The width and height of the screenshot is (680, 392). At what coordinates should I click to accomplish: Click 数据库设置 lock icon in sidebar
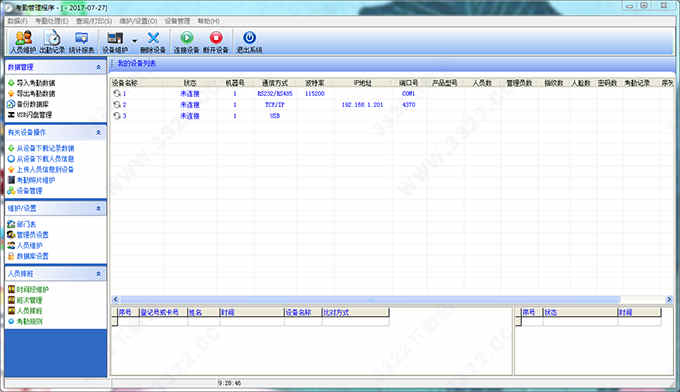(x=11, y=256)
